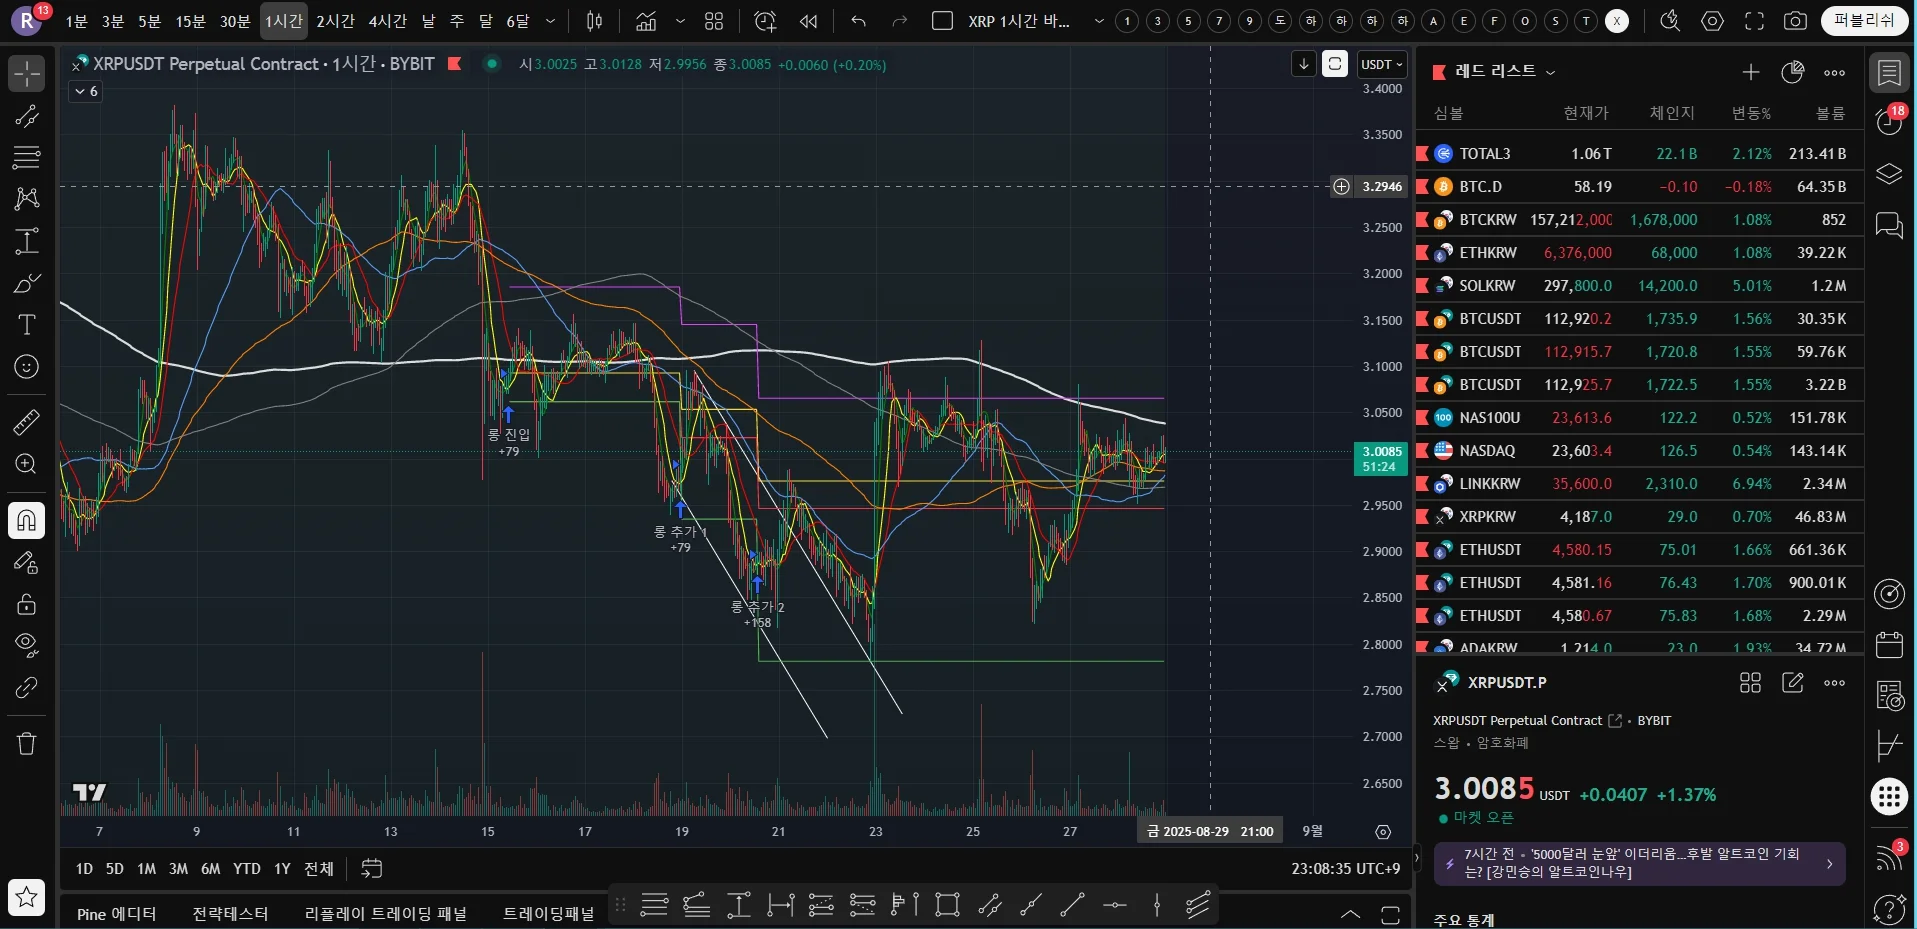
Task: Open the layout dropdown after XRP layout name
Action: 1099,21
